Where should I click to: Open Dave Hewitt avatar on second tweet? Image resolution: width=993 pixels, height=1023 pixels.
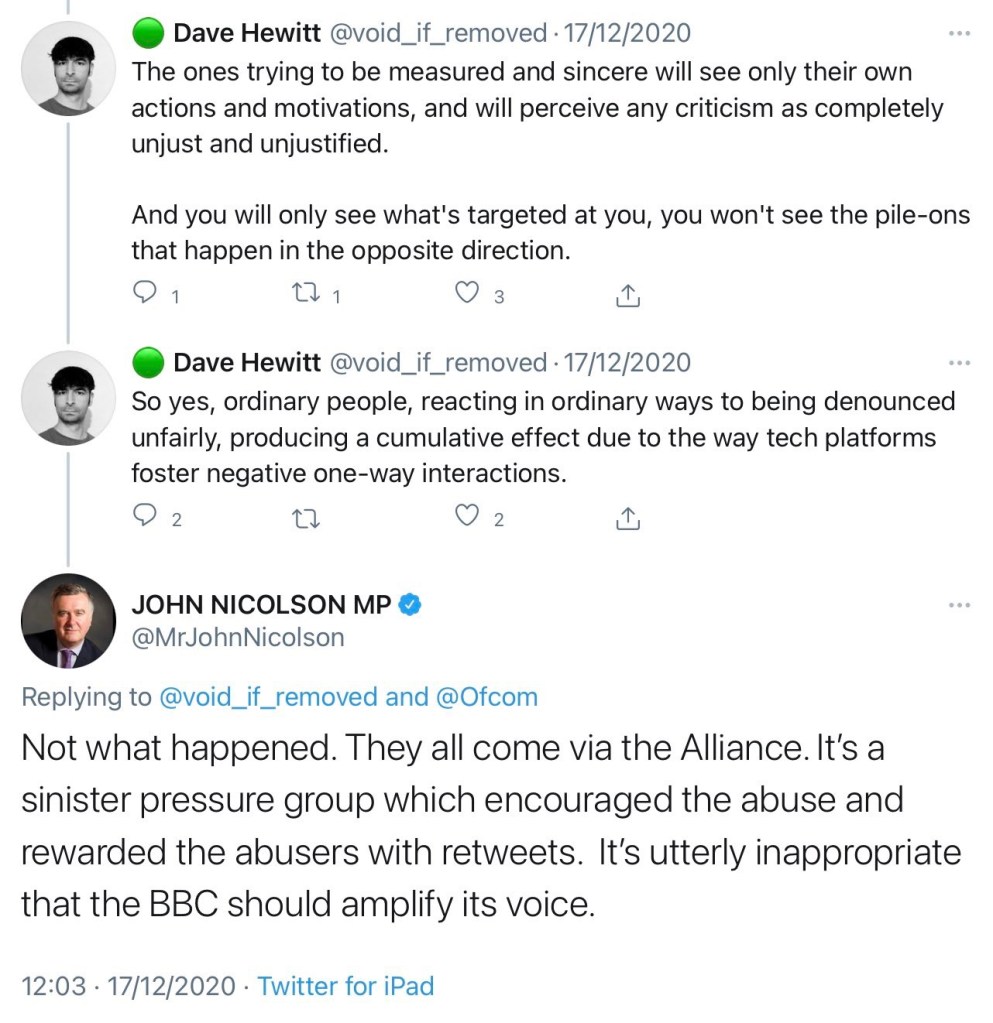pyautogui.click(x=69, y=397)
